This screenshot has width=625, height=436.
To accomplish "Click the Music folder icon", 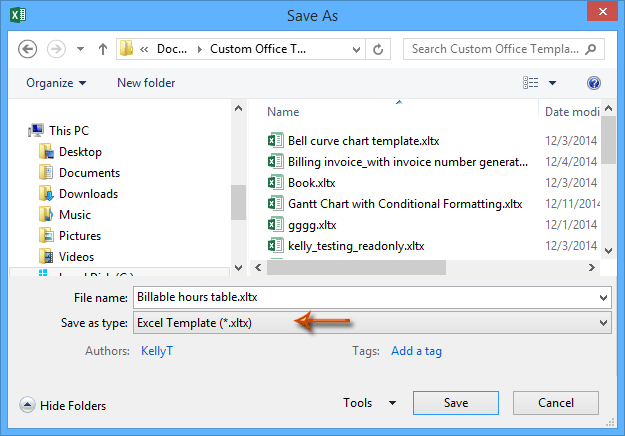I will point(46,214).
